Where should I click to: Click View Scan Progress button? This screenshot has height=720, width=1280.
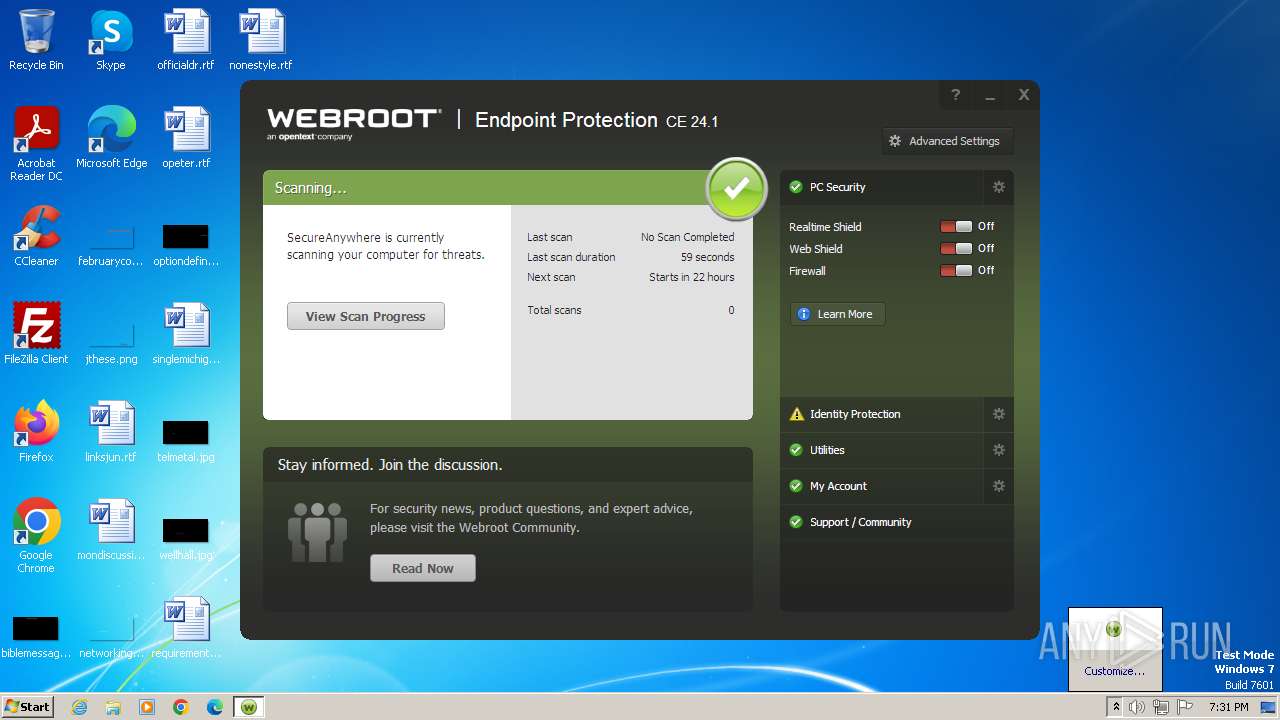366,316
